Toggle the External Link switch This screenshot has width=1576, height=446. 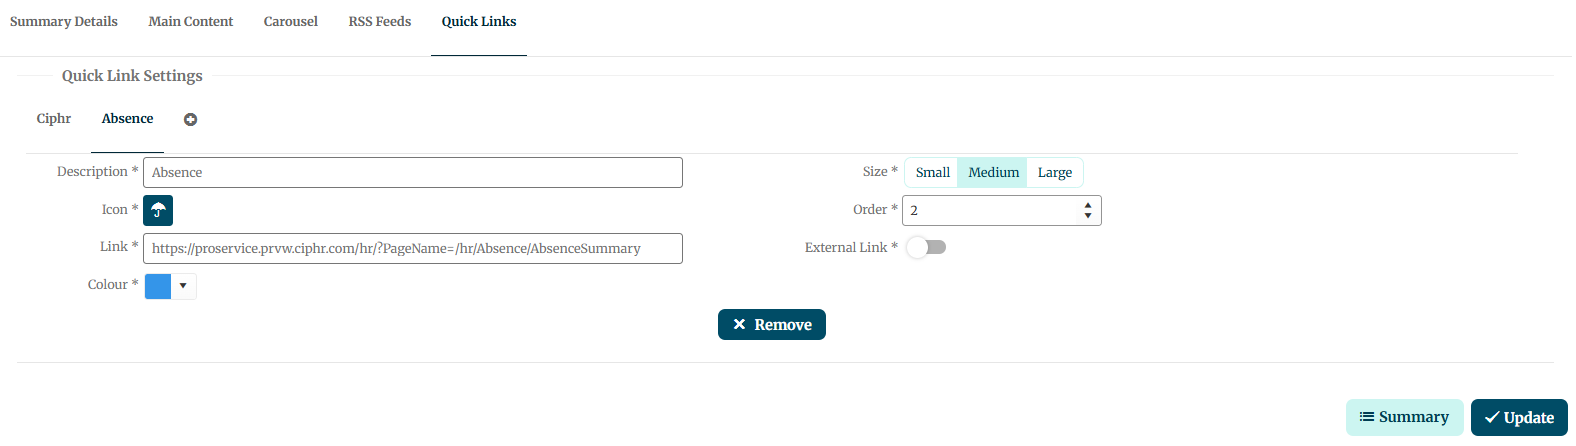point(926,247)
